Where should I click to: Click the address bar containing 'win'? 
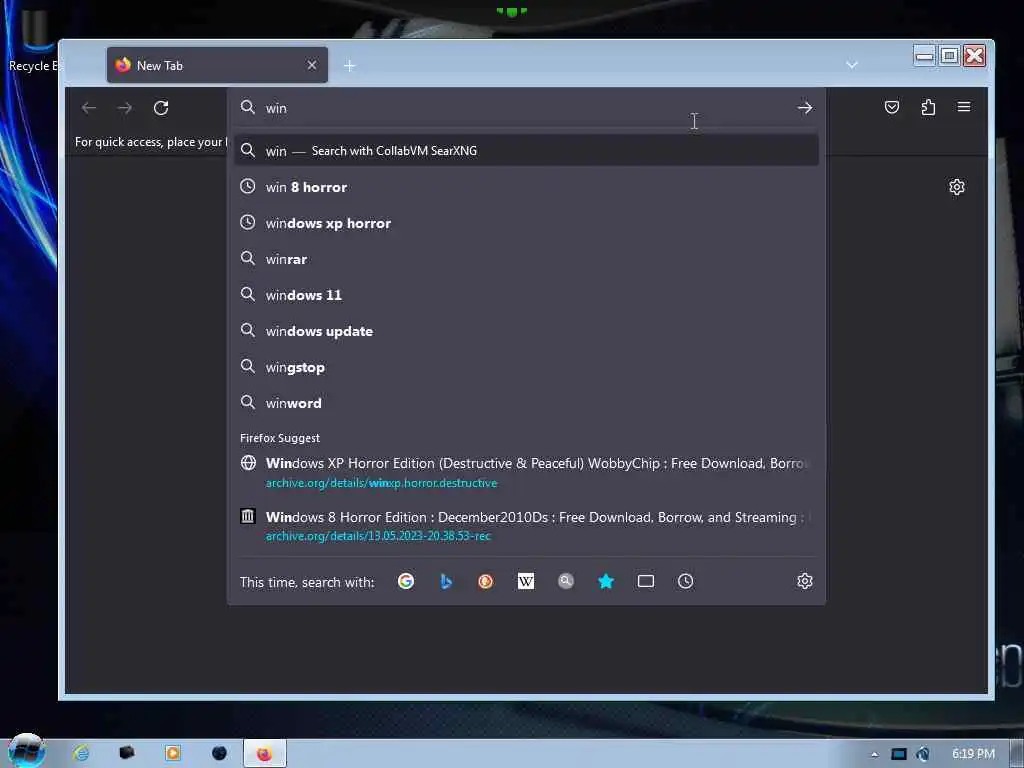pyautogui.click(x=526, y=108)
